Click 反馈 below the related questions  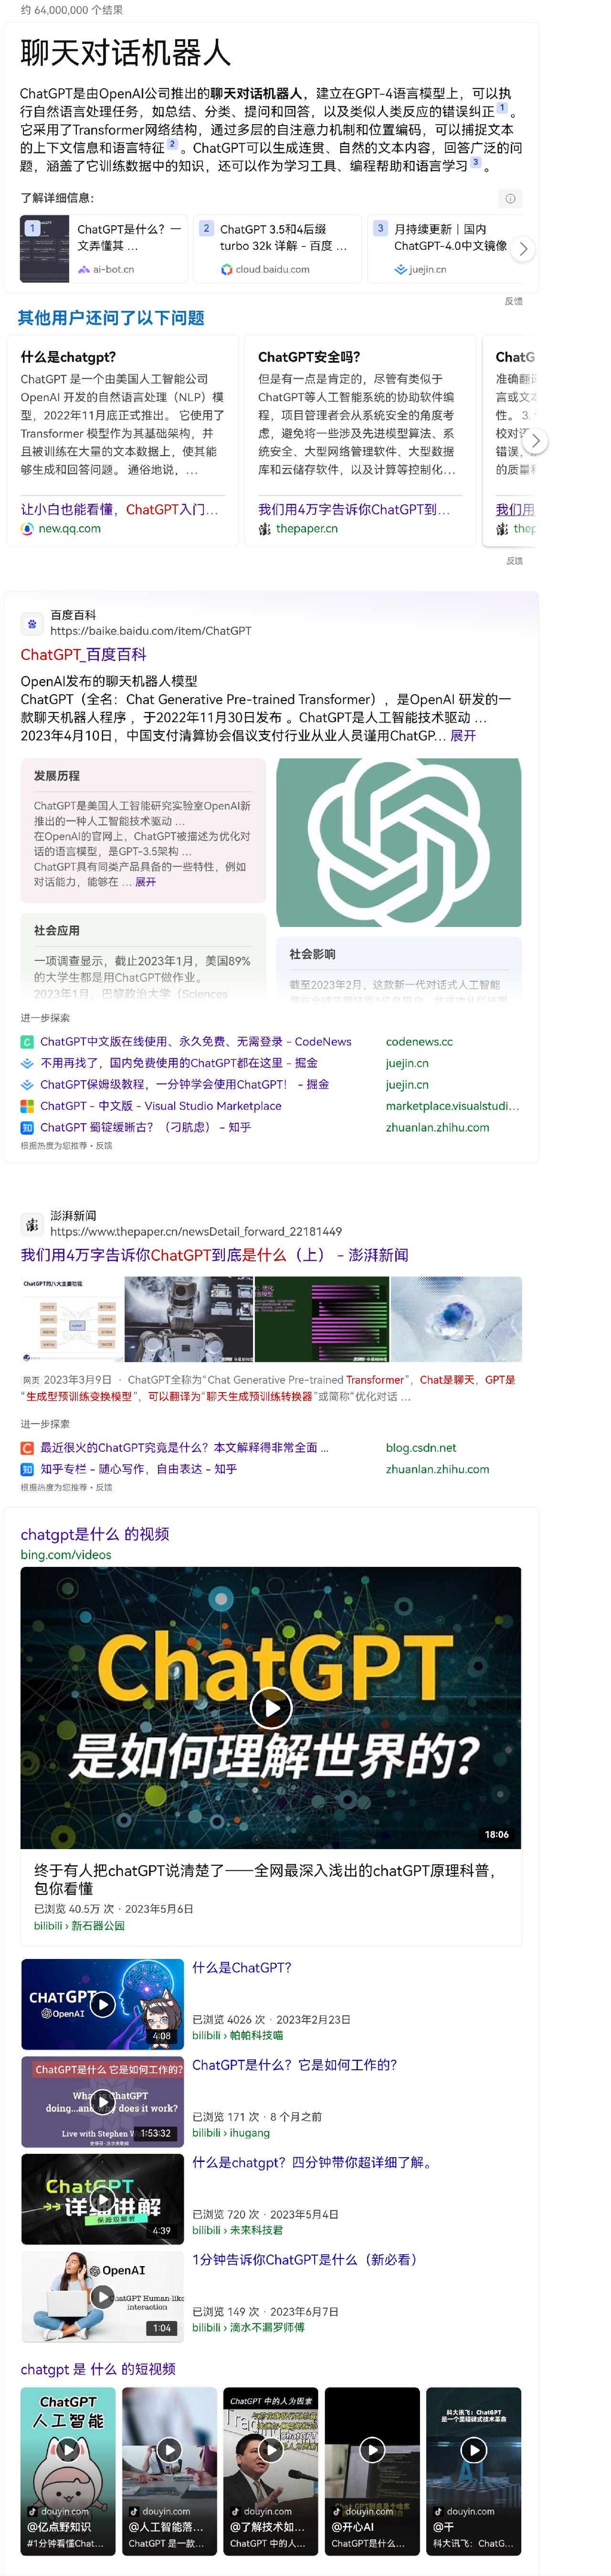point(515,561)
